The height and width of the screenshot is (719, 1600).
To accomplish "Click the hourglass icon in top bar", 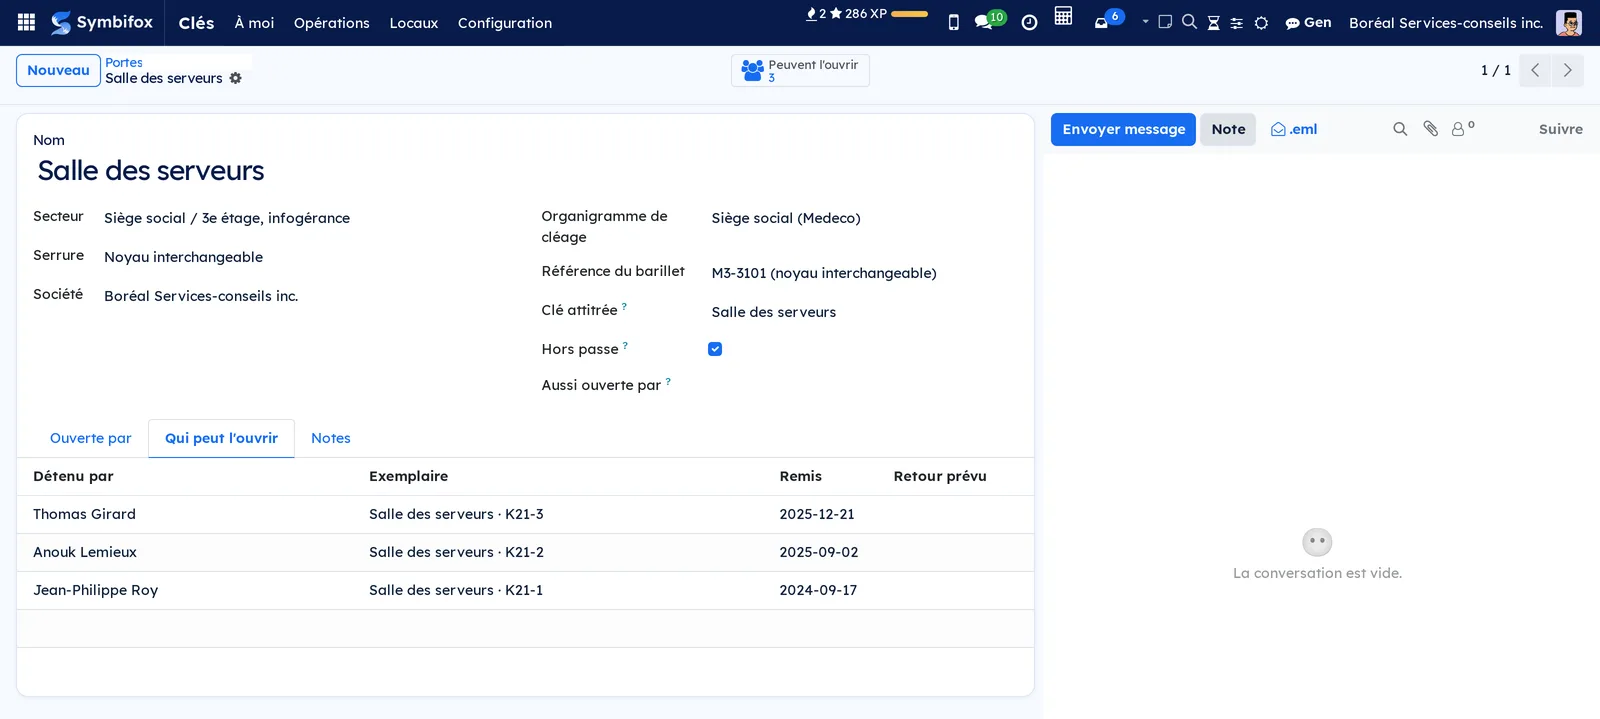I will click(x=1213, y=22).
